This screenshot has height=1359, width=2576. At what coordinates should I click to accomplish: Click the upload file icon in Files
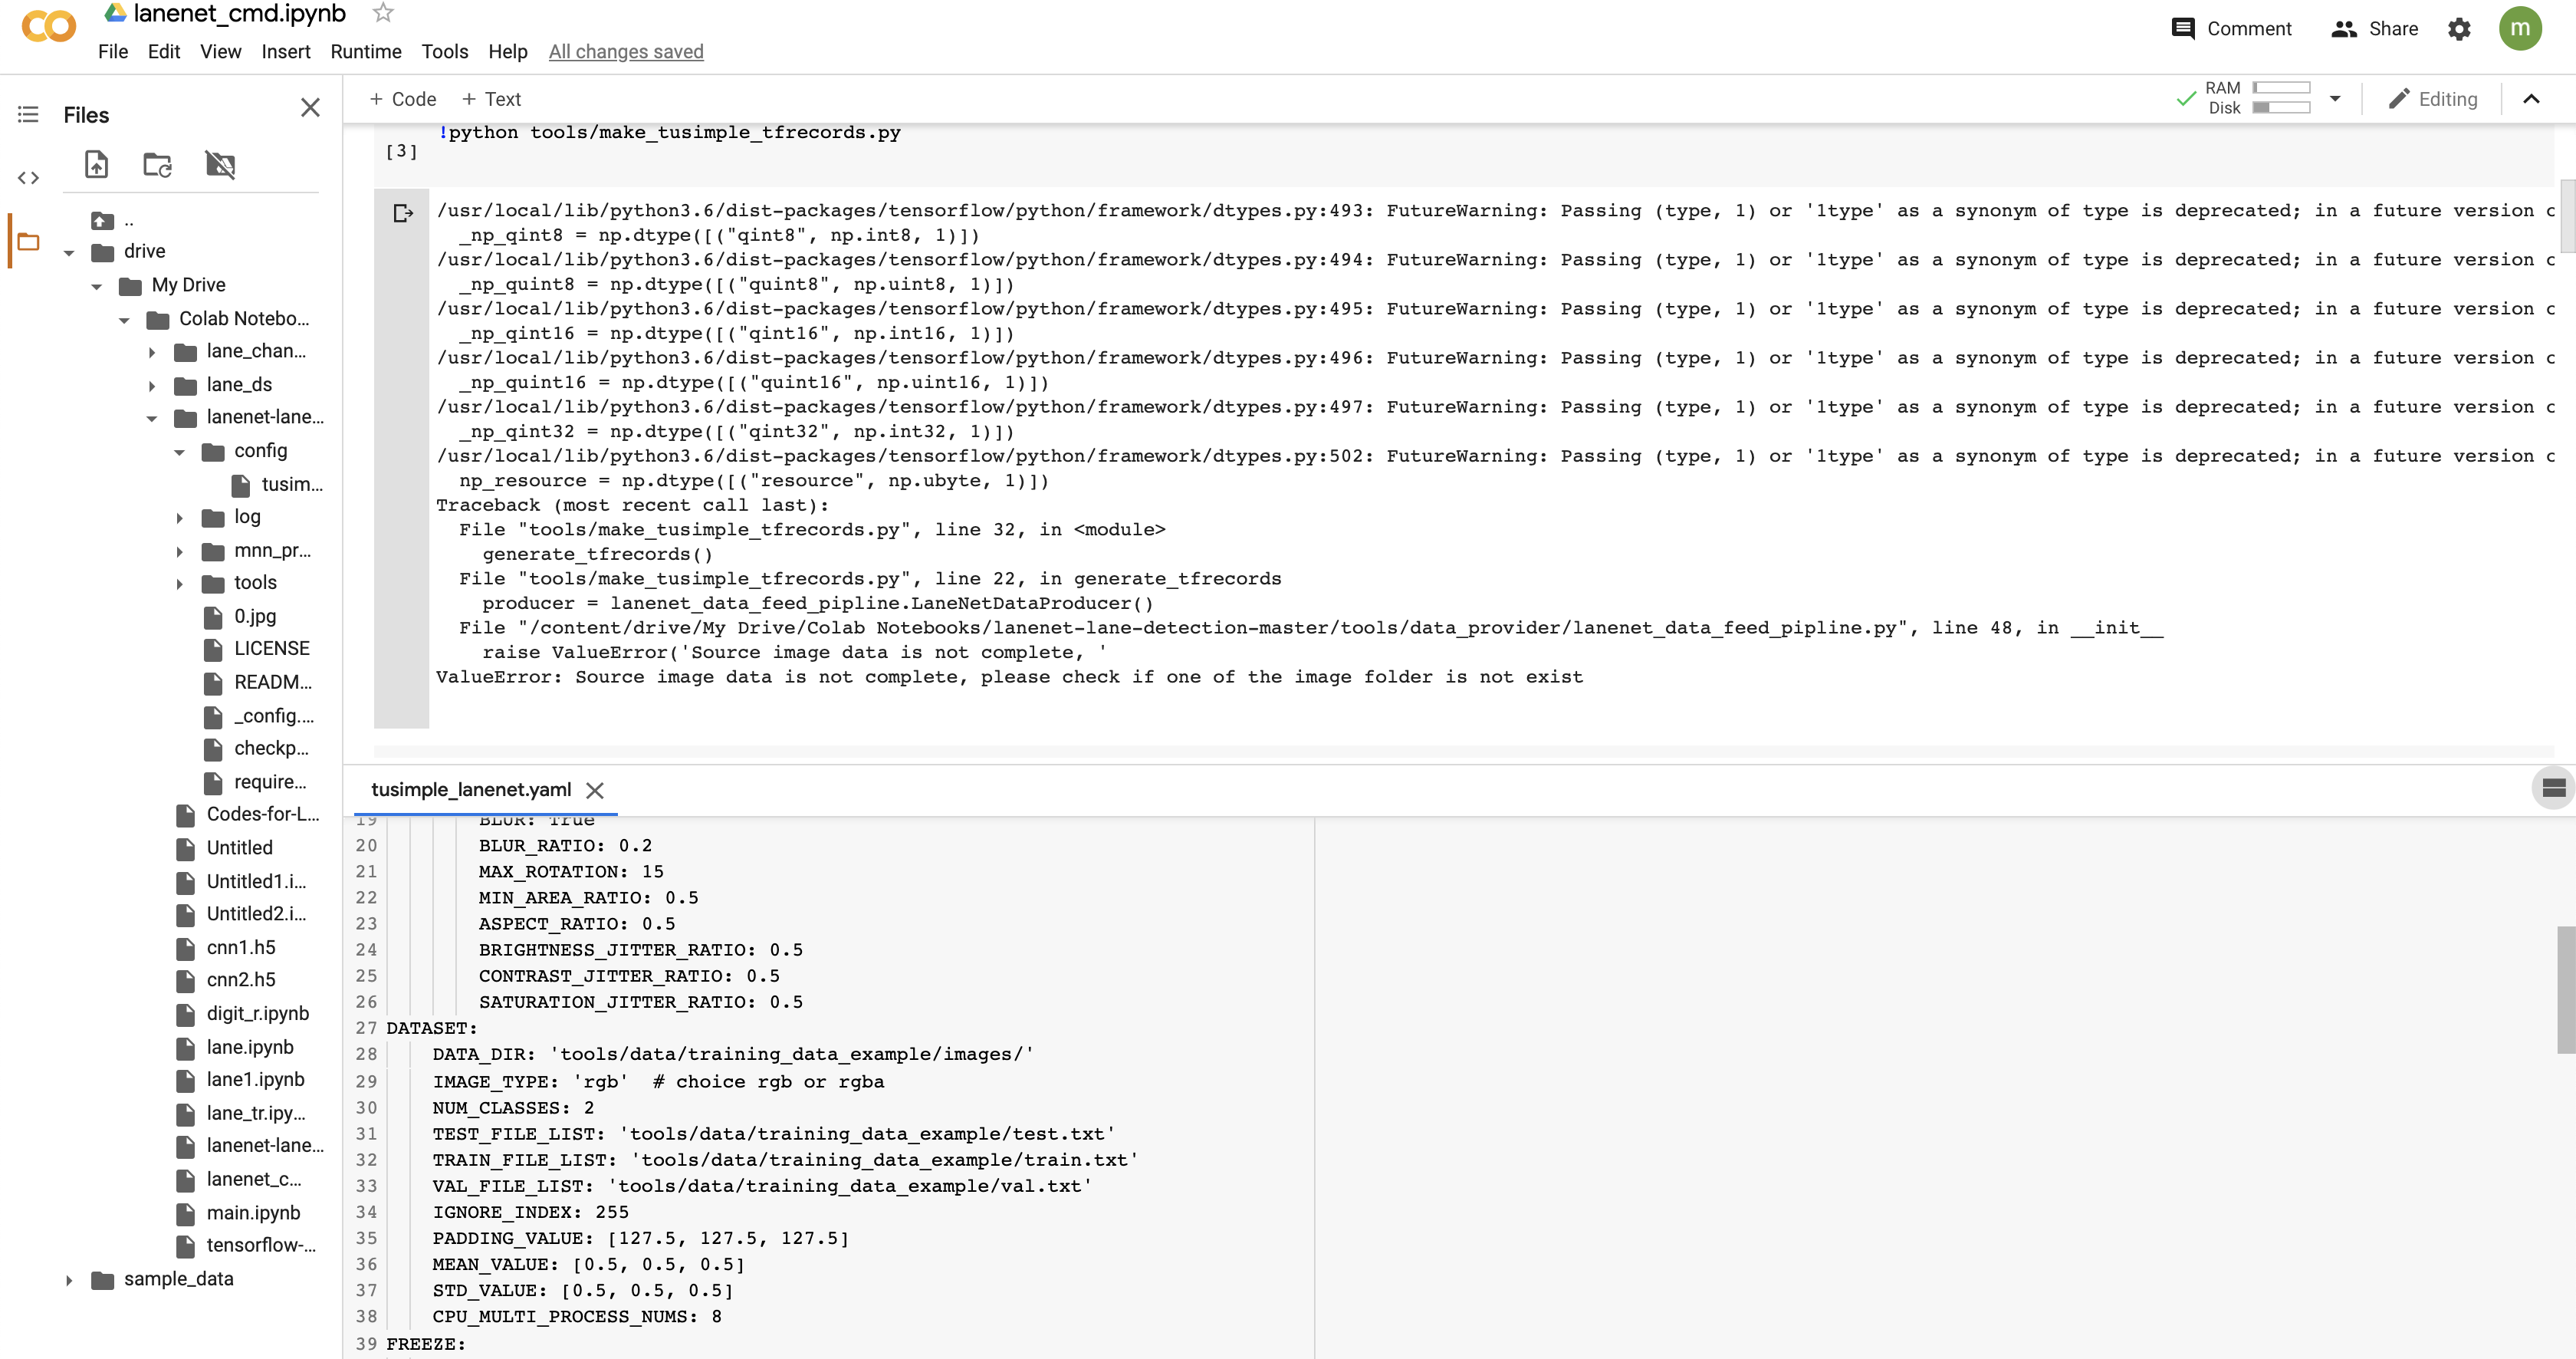tap(97, 165)
